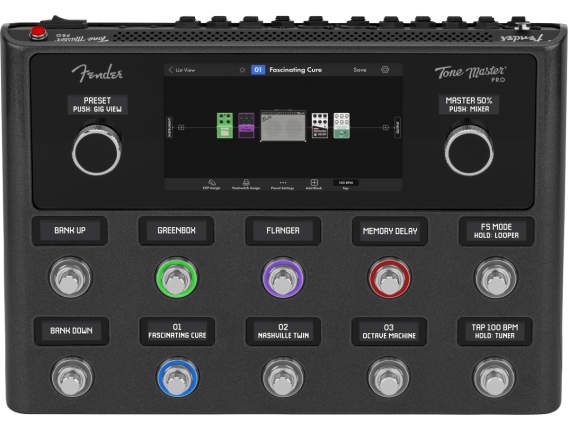Viewport: 568px width, 430px height.
Task: Select the Fender amp block
Action: (283, 126)
